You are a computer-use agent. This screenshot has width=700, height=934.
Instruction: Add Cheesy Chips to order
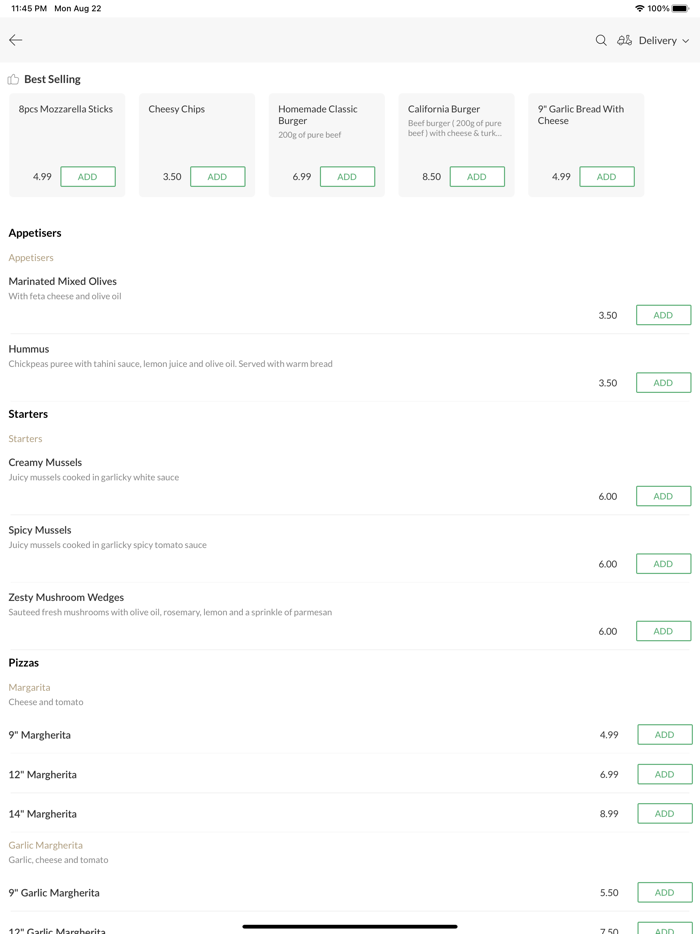[217, 177]
